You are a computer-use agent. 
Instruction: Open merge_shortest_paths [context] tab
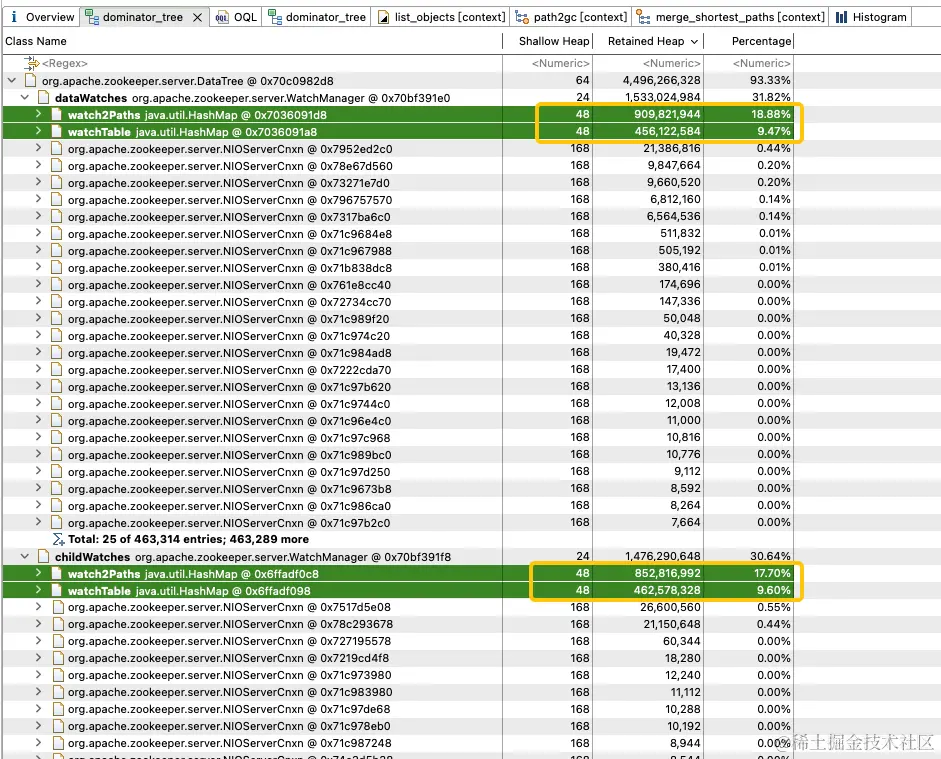click(x=731, y=17)
